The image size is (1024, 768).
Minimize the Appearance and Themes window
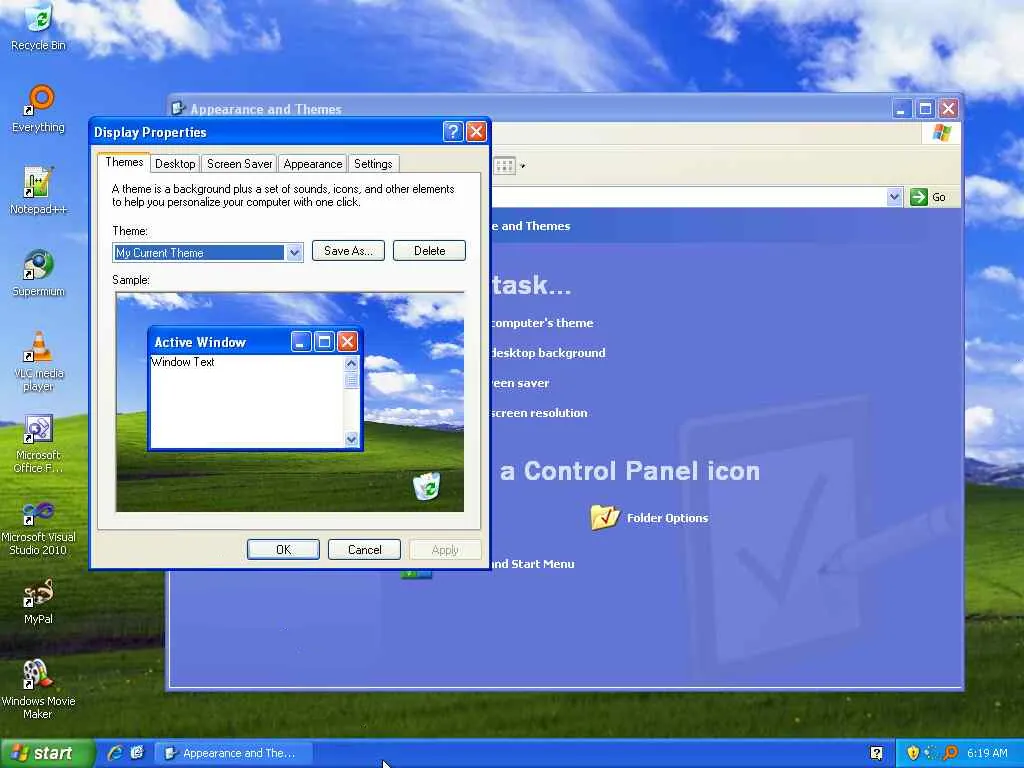coord(901,108)
